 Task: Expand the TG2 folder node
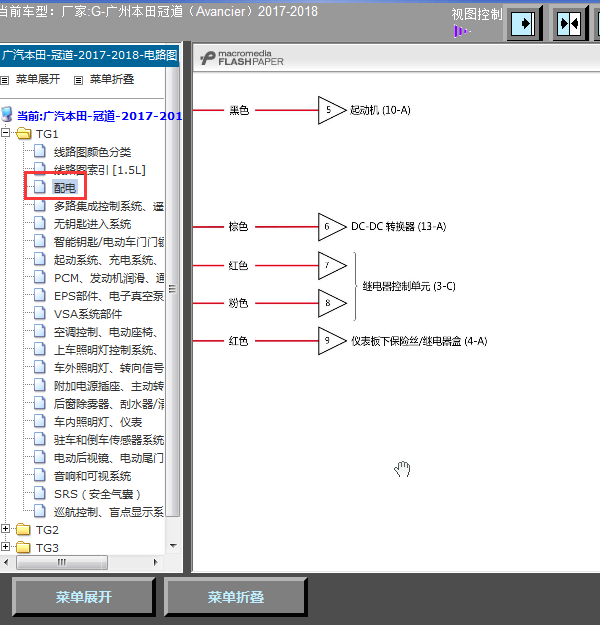pos(6,529)
